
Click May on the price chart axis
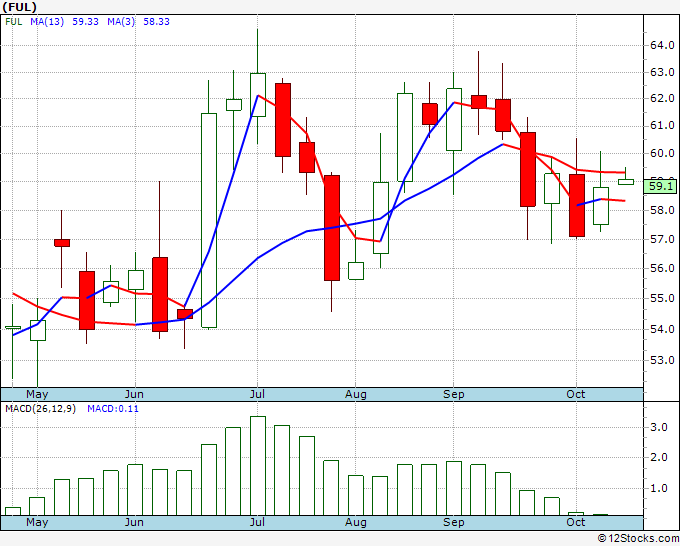[x=37, y=394]
